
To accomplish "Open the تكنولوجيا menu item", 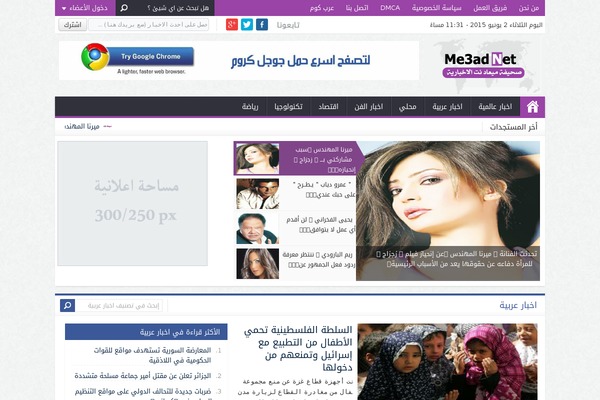I will pos(288,107).
